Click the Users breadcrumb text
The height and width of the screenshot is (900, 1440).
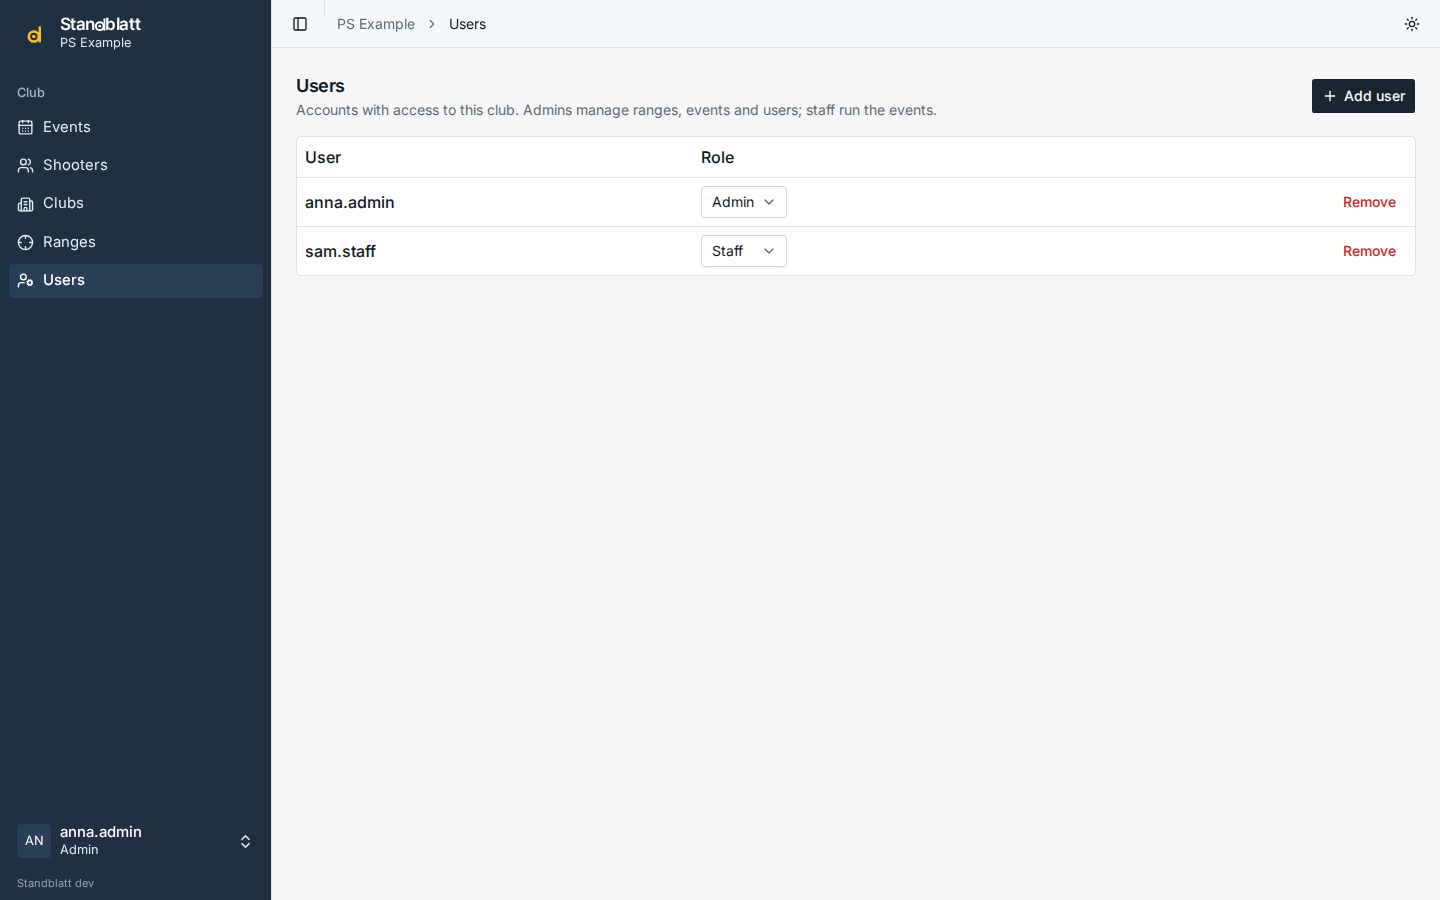point(467,24)
